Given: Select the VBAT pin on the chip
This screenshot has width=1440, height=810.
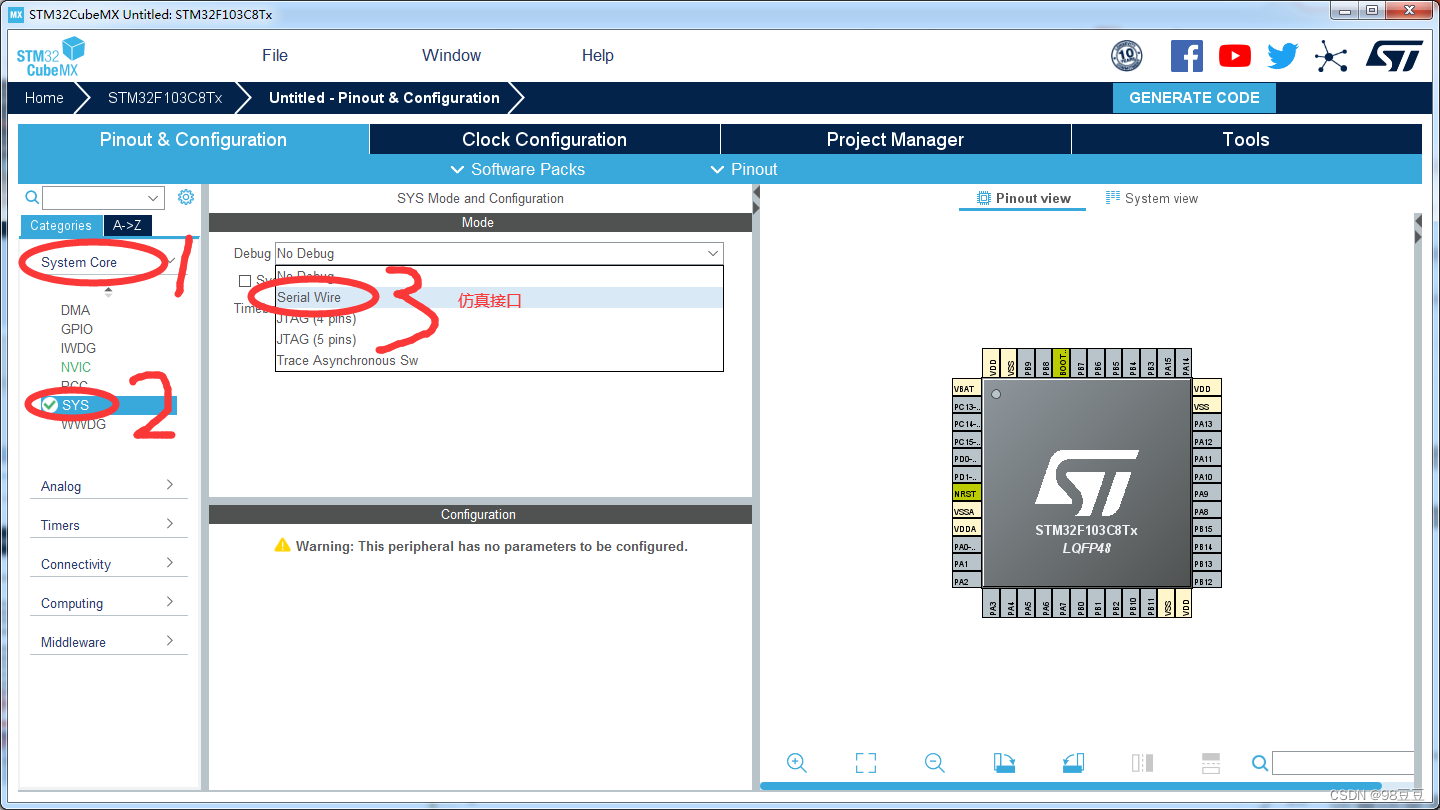Looking at the screenshot, I should pyautogui.click(x=966, y=389).
